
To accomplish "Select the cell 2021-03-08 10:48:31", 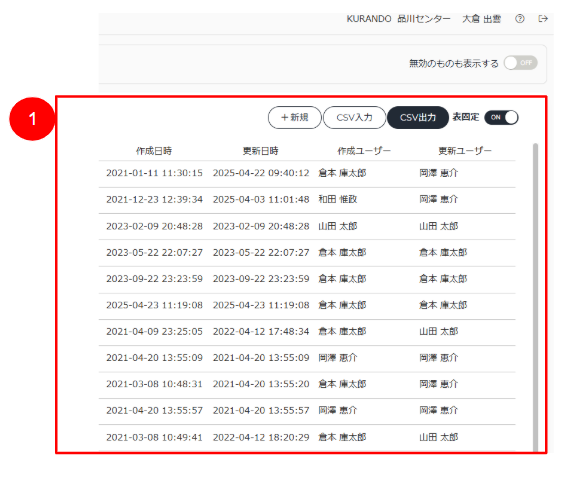I will pos(154,384).
